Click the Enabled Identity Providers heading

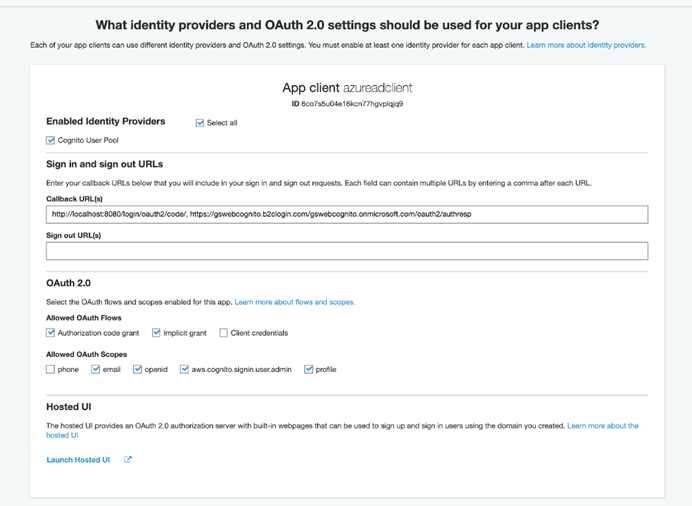point(106,121)
